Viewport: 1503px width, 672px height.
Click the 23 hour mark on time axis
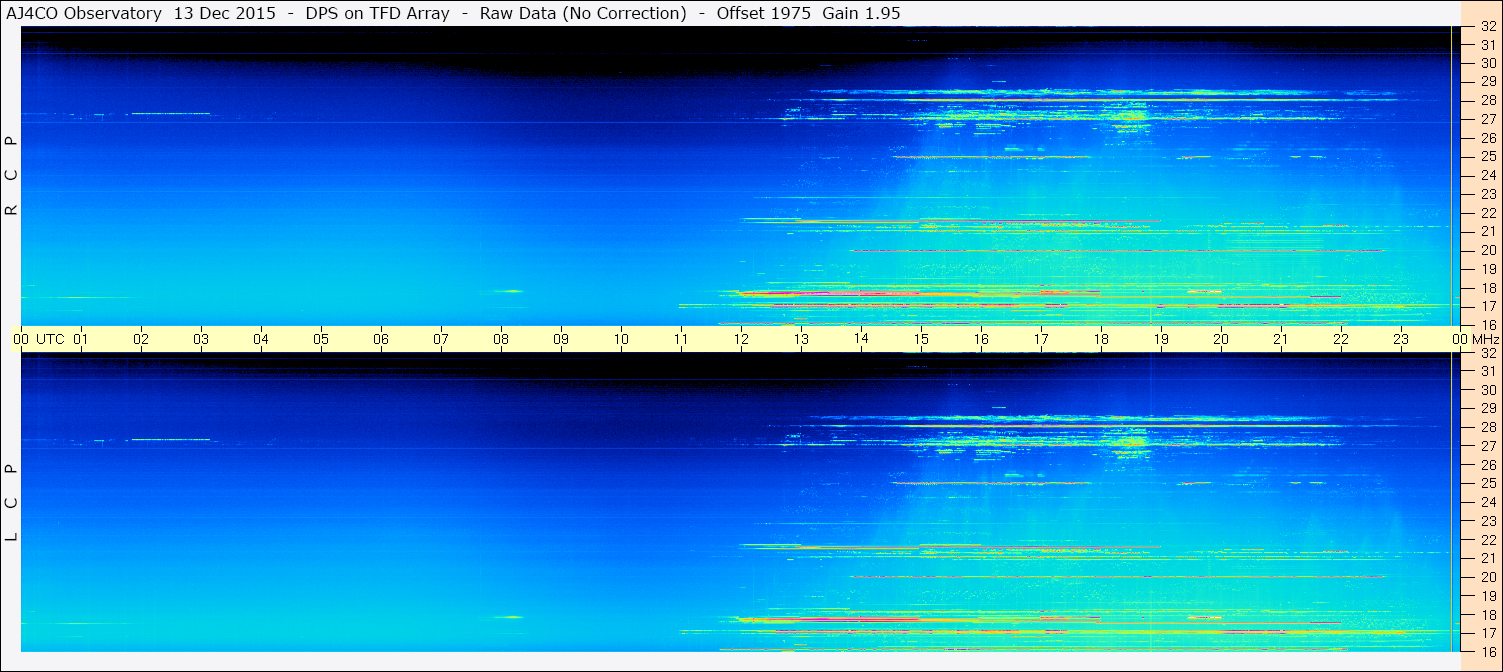[x=1401, y=339]
